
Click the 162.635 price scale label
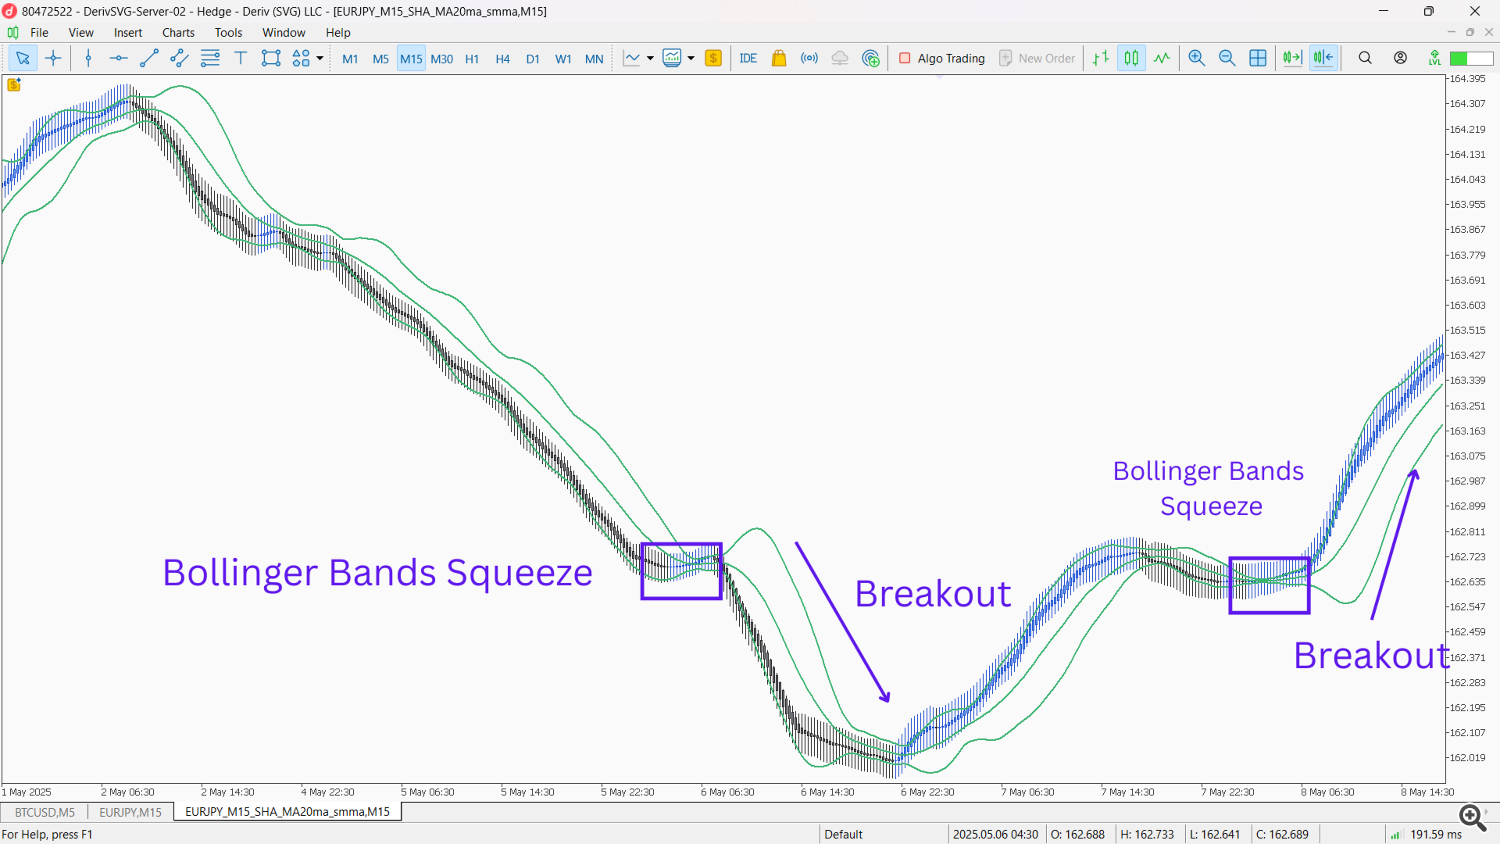[1467, 582]
